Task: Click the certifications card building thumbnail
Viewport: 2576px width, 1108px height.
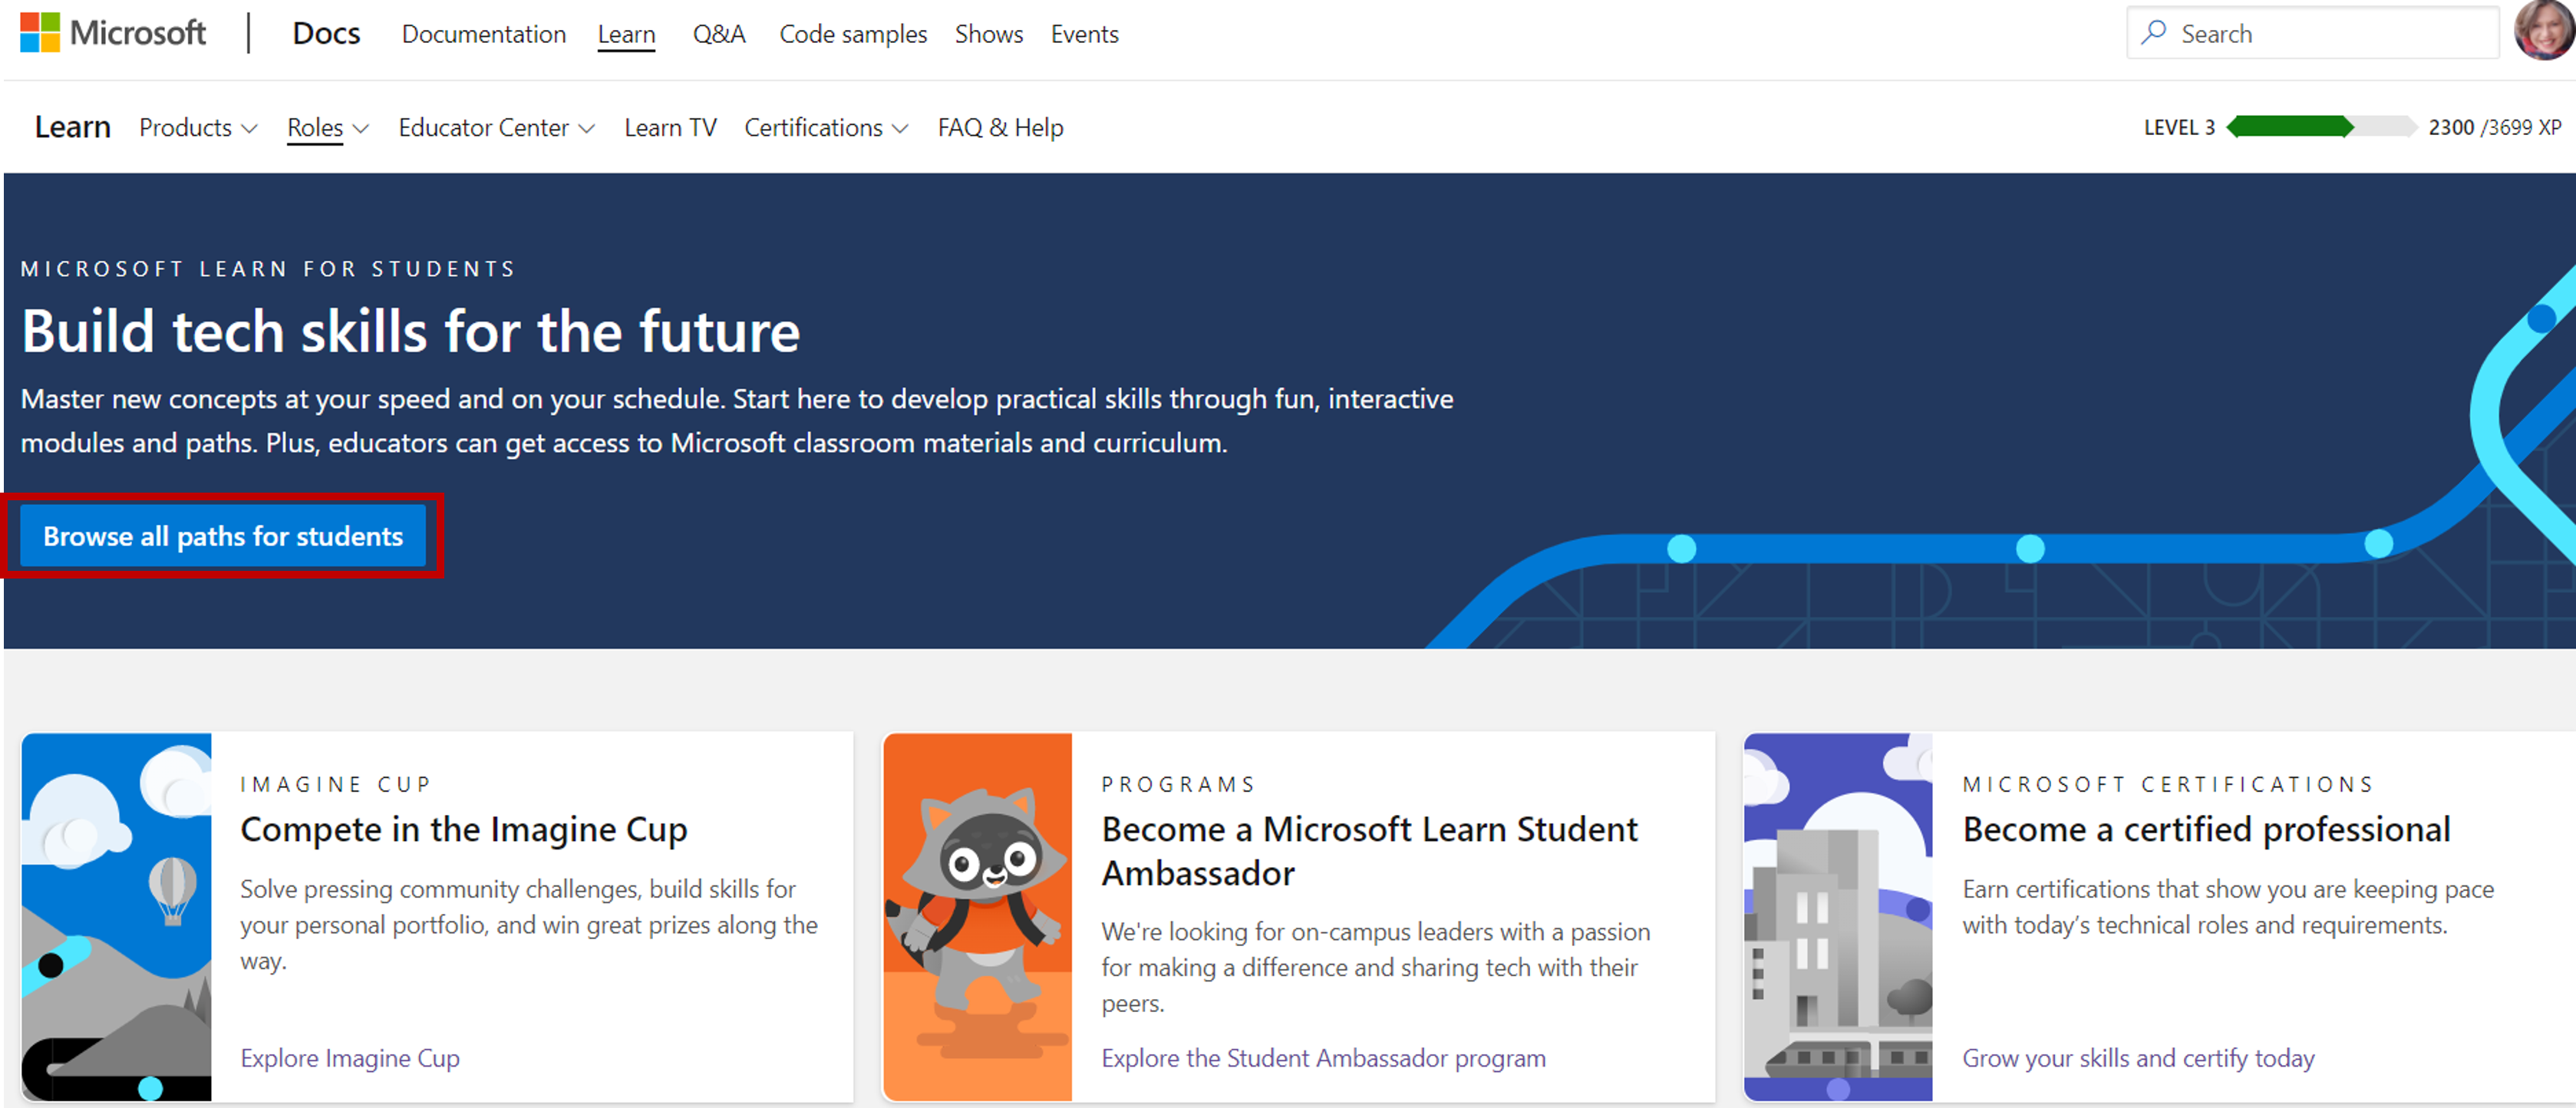Action: (1838, 916)
